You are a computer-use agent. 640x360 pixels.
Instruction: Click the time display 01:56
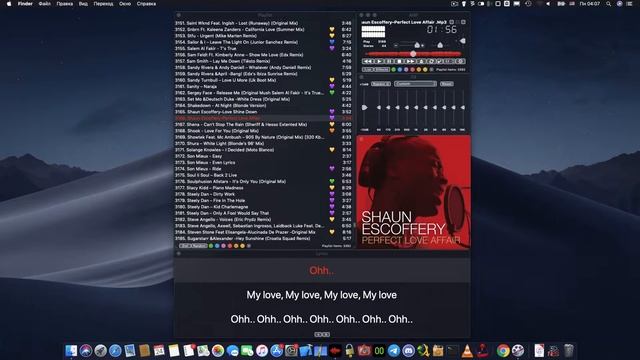coord(442,29)
